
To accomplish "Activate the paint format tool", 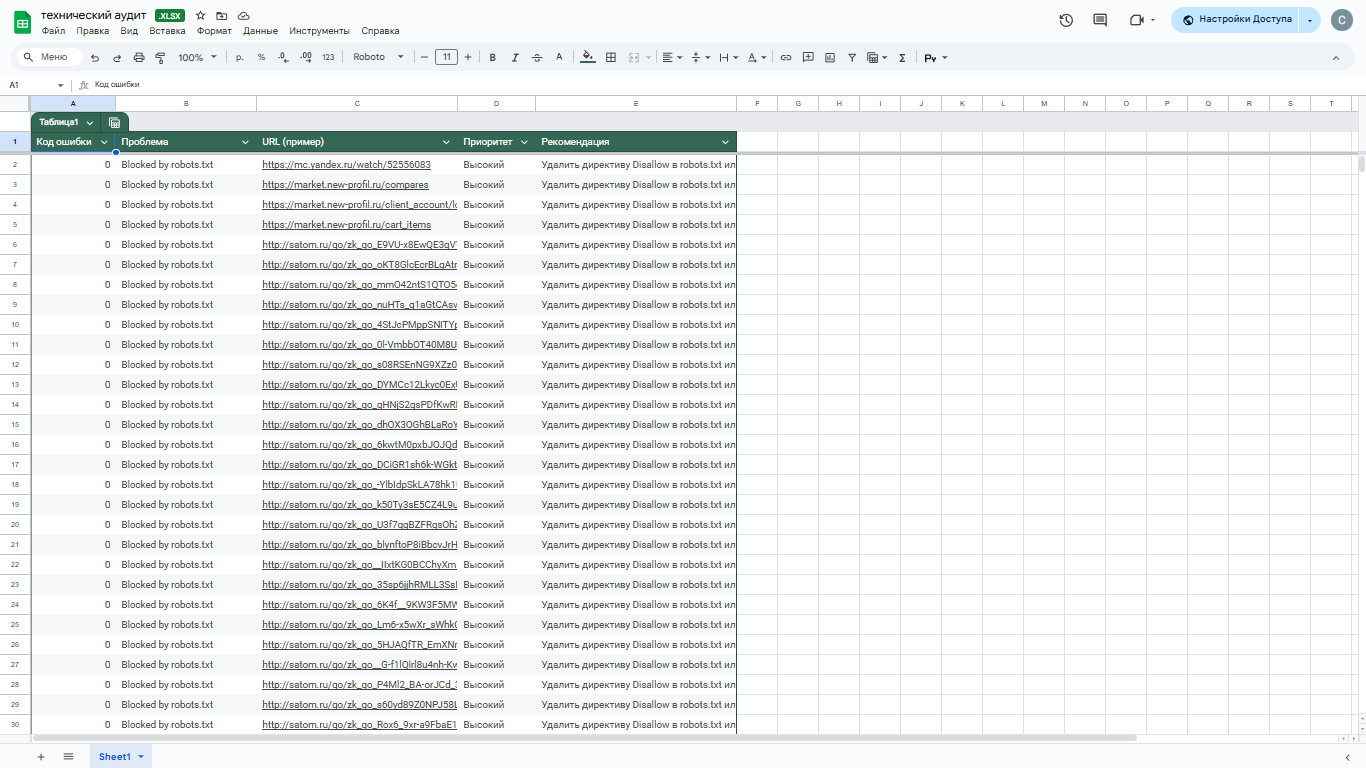I will 161,58.
